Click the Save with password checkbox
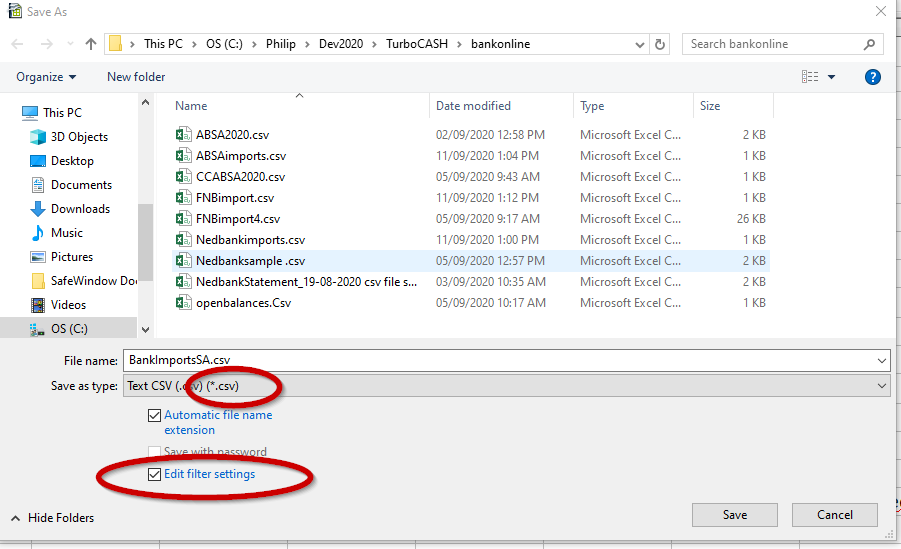The width and height of the screenshot is (901, 549). coord(154,452)
